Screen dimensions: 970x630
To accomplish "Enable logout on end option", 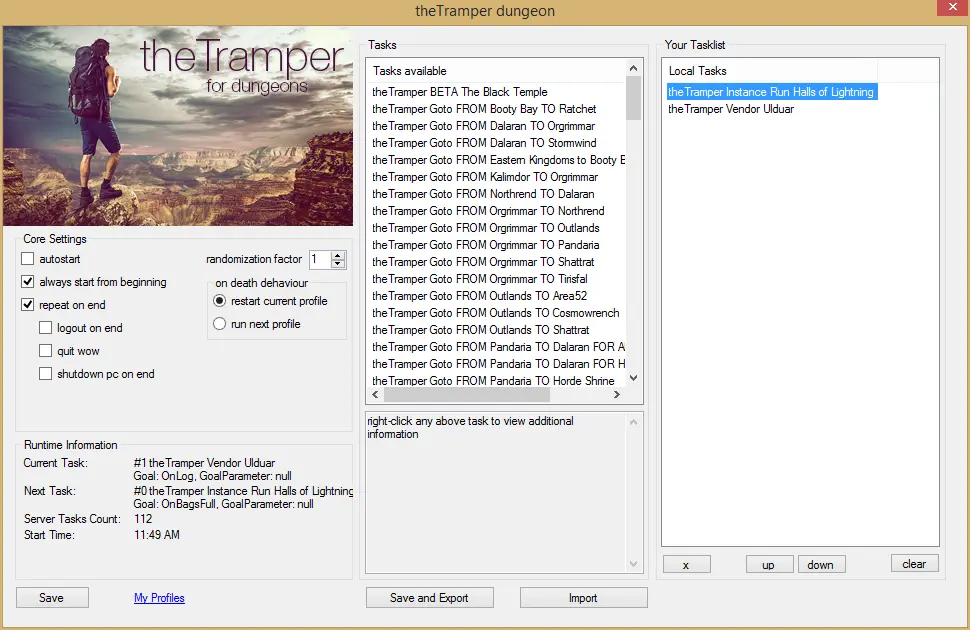I will 46,328.
